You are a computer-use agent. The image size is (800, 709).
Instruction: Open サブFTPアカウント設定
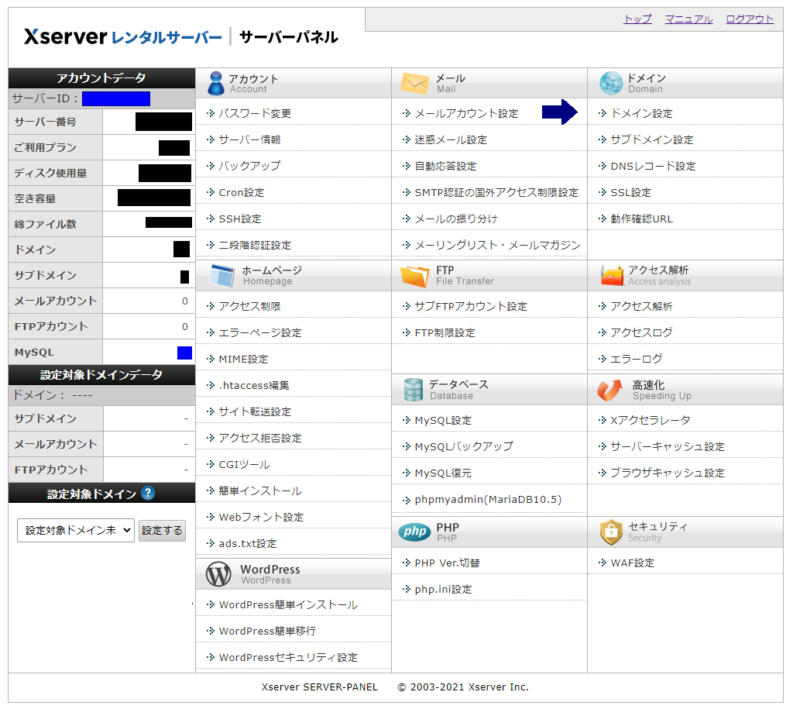coord(470,306)
